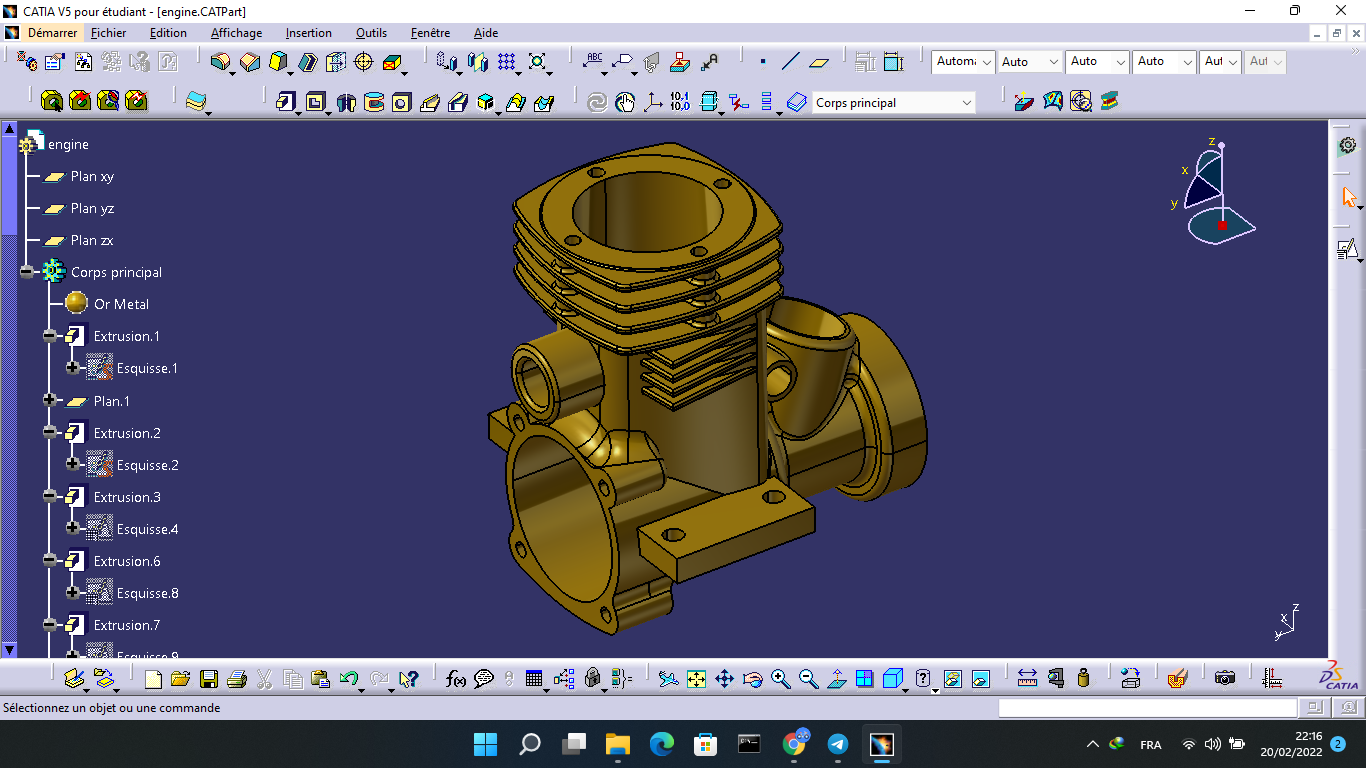This screenshot has height=768, width=1366.
Task: Click the command input field in status bar
Action: [x=1148, y=708]
